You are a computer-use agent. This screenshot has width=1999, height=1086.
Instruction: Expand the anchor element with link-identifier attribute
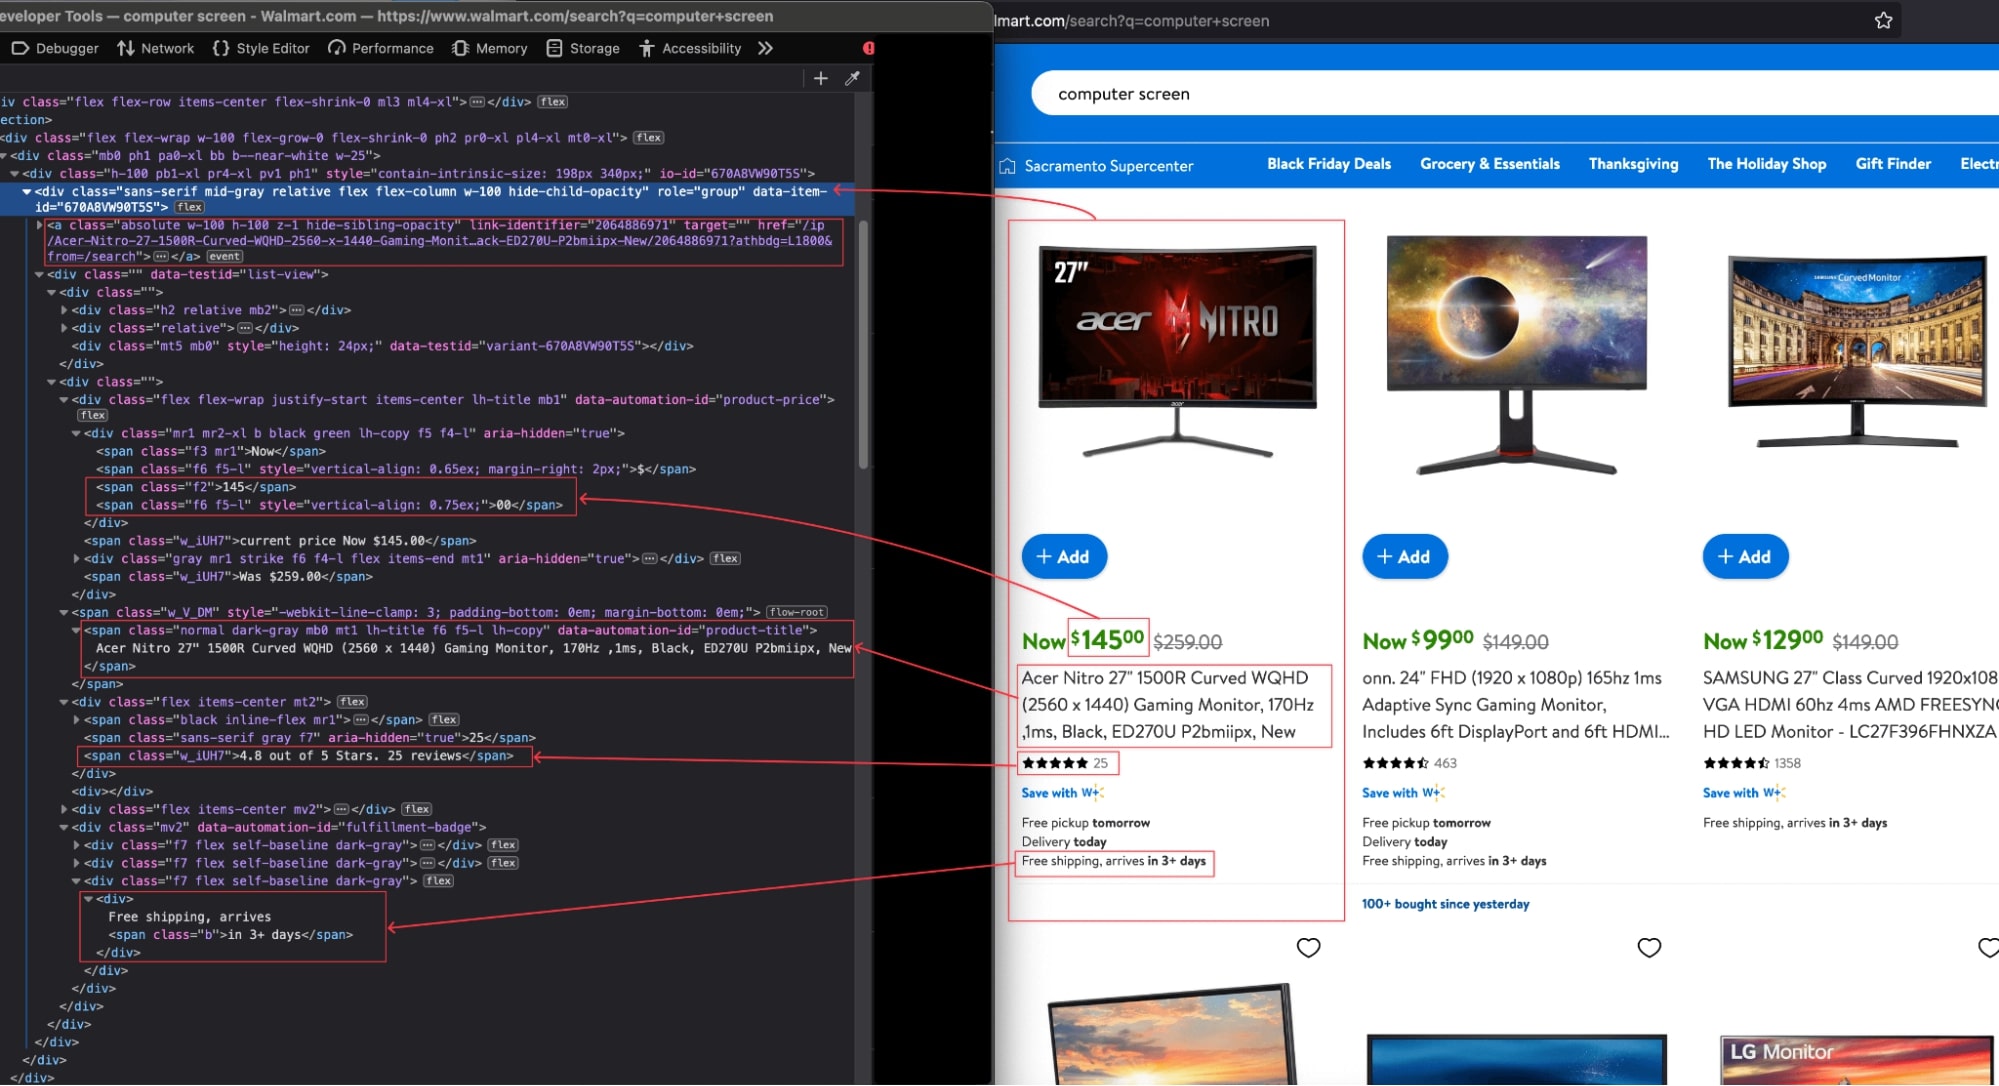click(x=40, y=224)
